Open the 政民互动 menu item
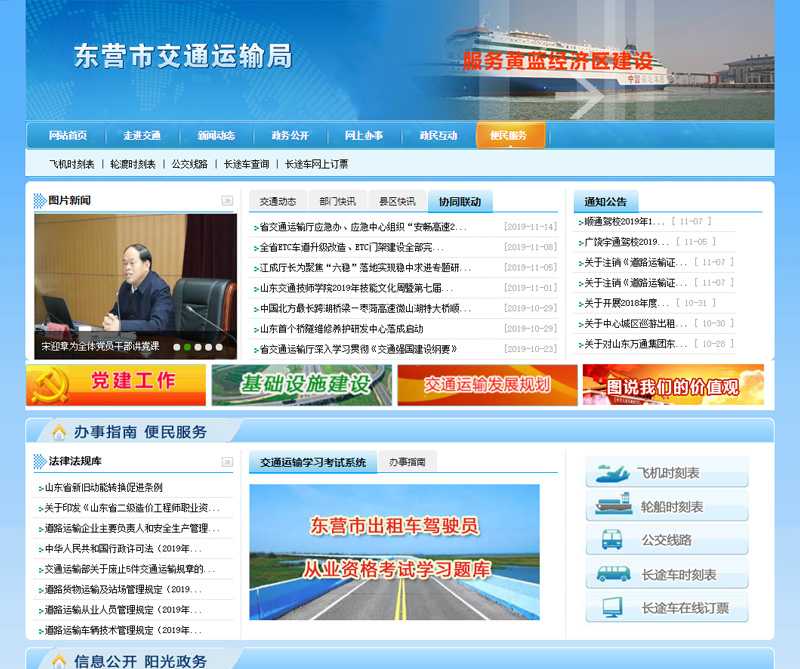The width and height of the screenshot is (800, 669). pyautogui.click(x=438, y=135)
